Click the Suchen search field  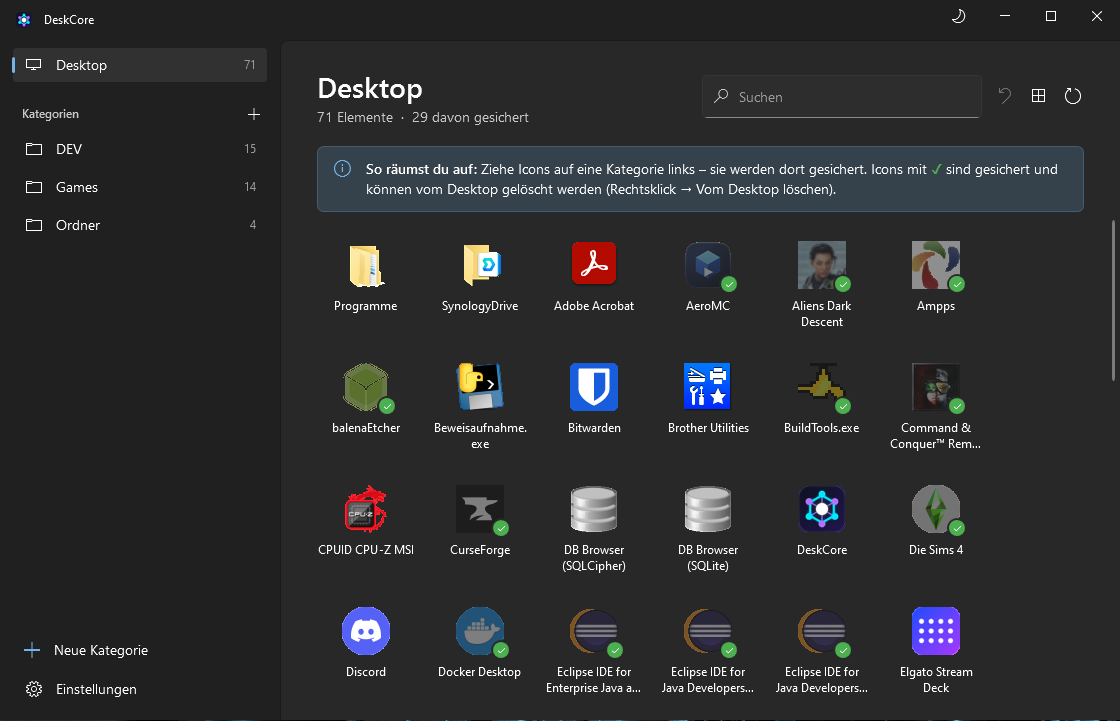(x=841, y=96)
